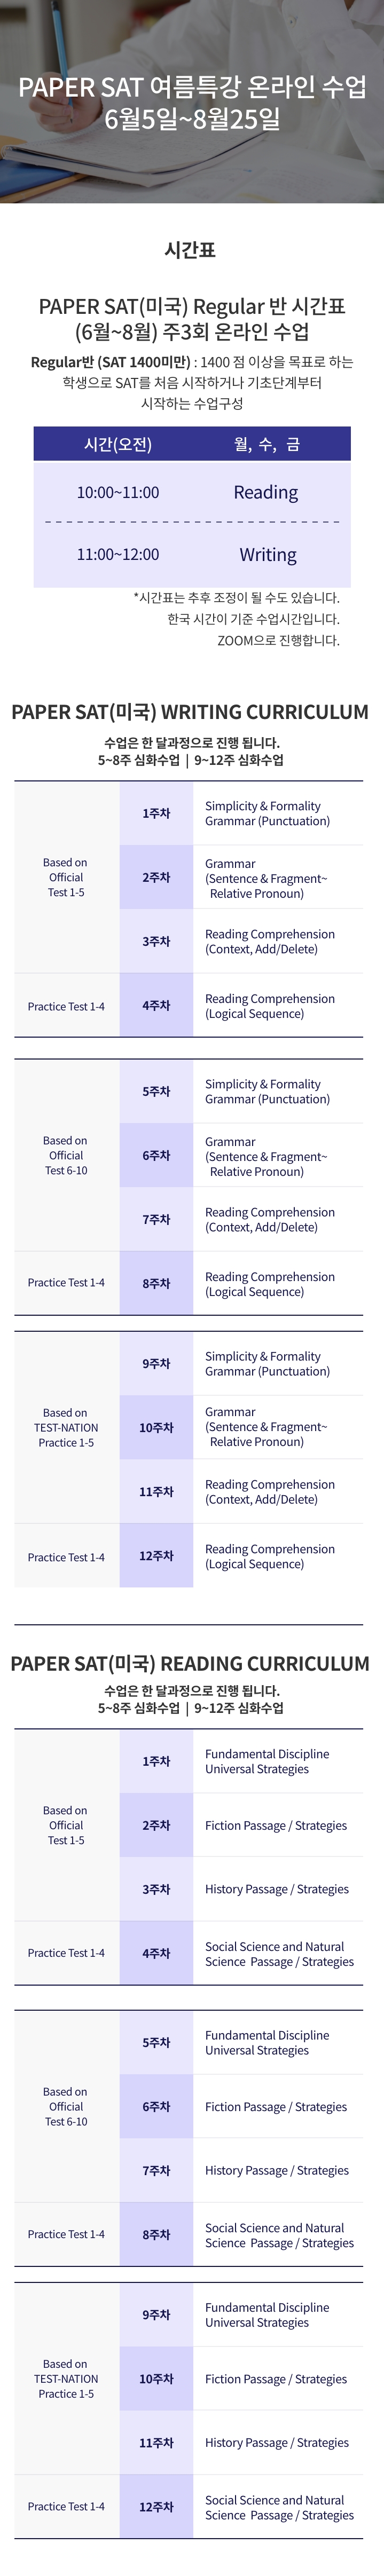Click 12주차 Reading Comprehension (Logical Sequence) row

[241, 1556]
